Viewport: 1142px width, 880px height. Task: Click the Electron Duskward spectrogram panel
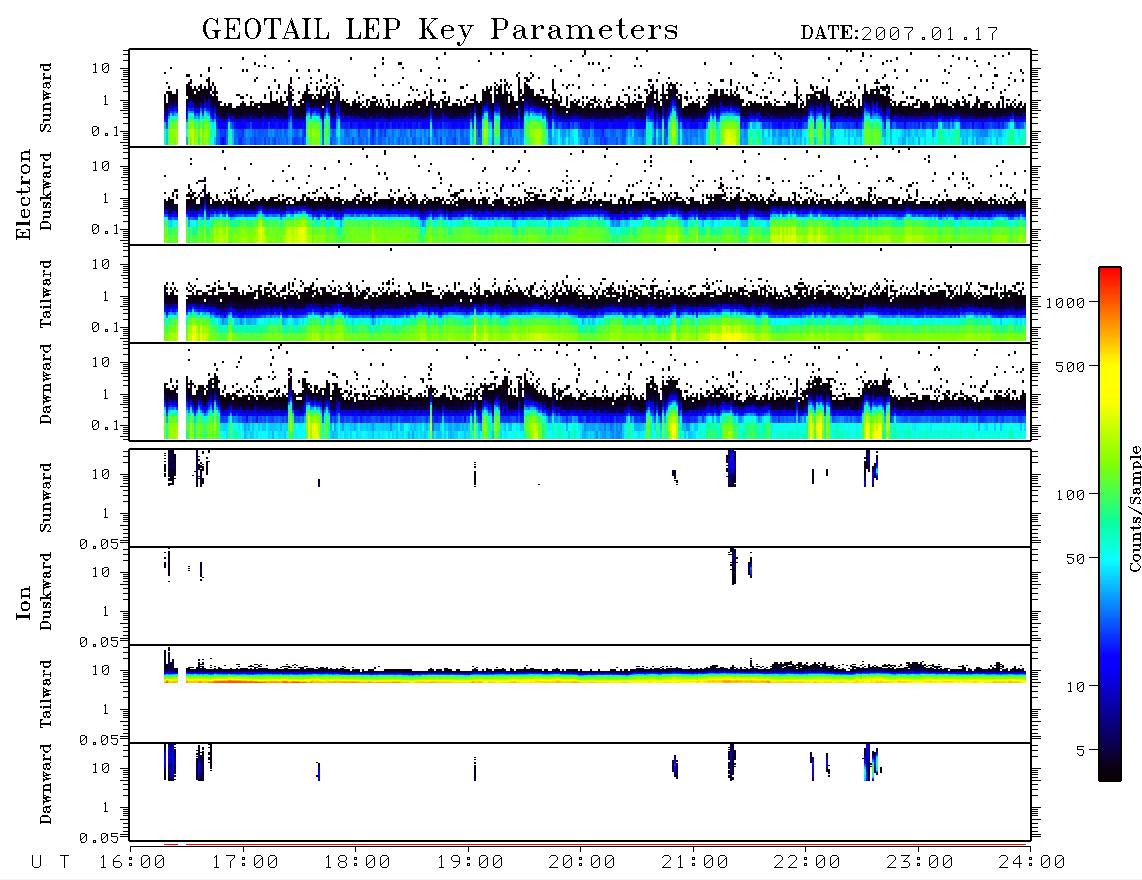pyautogui.click(x=580, y=196)
